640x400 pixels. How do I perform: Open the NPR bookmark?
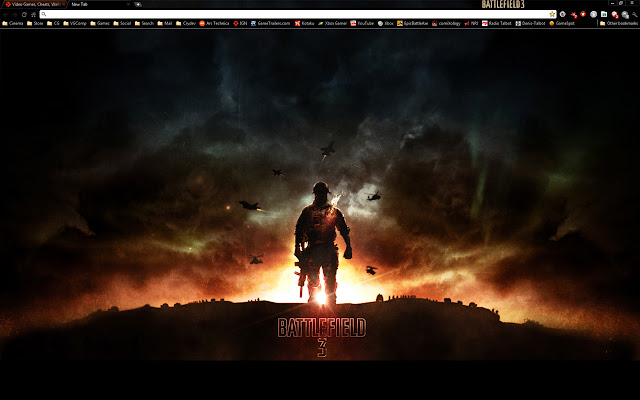[x=471, y=23]
